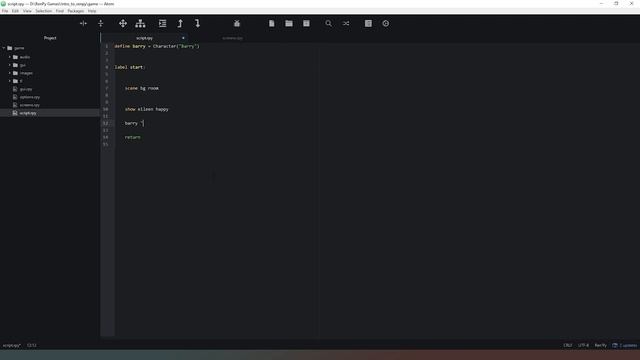
Task: Open screens.rpy in the project tree
Action: click(30, 105)
